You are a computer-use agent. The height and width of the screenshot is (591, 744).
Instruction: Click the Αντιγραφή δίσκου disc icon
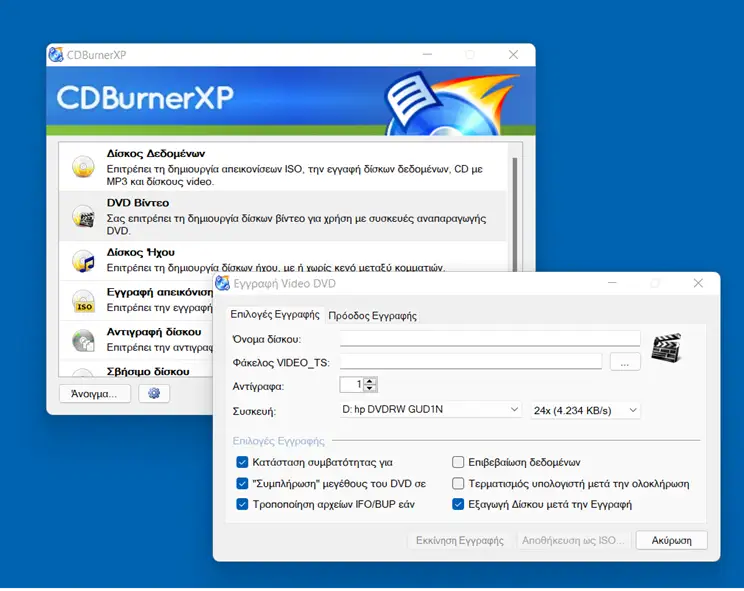[x=84, y=341]
